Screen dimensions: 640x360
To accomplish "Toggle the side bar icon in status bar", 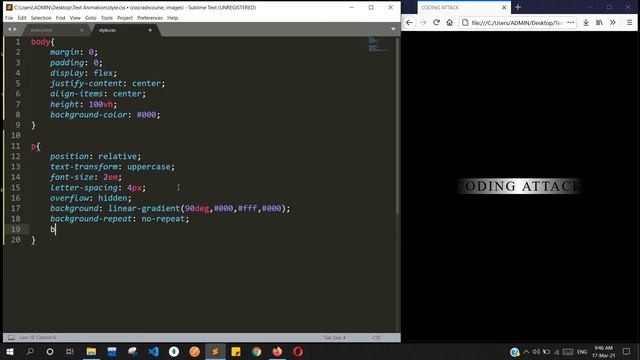I will pos(11,338).
